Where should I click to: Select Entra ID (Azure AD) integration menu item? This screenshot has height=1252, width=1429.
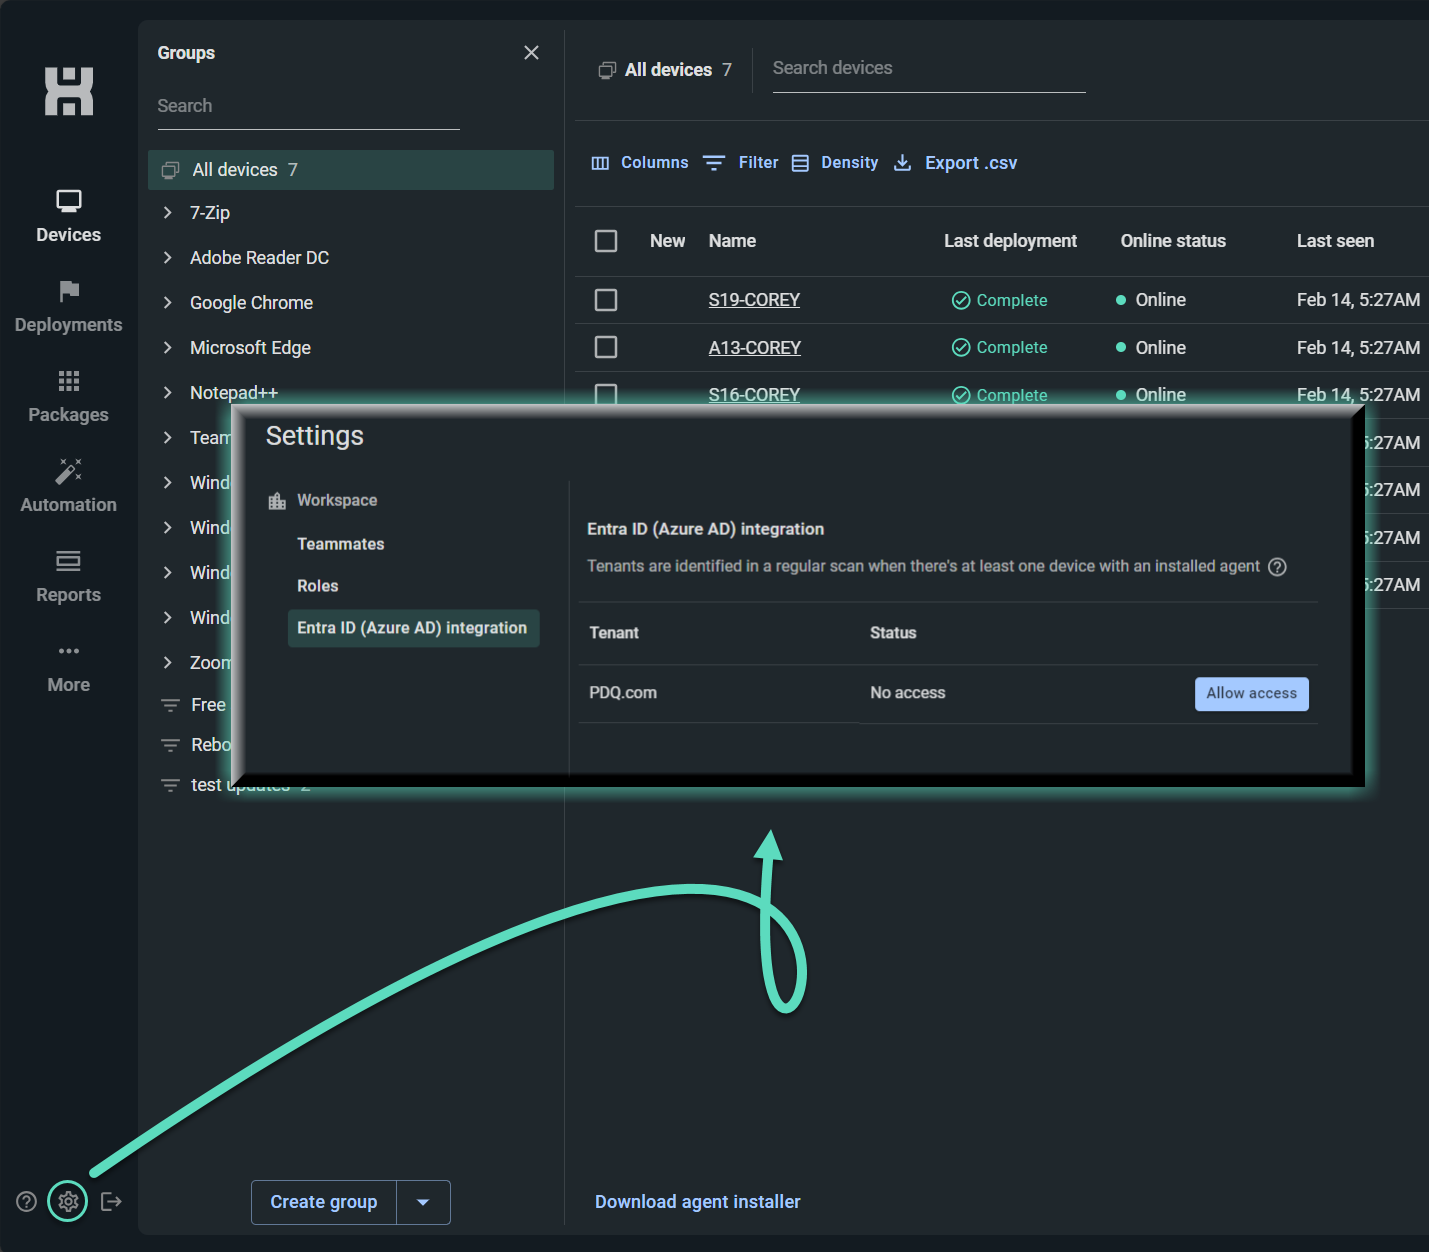pyautogui.click(x=413, y=628)
